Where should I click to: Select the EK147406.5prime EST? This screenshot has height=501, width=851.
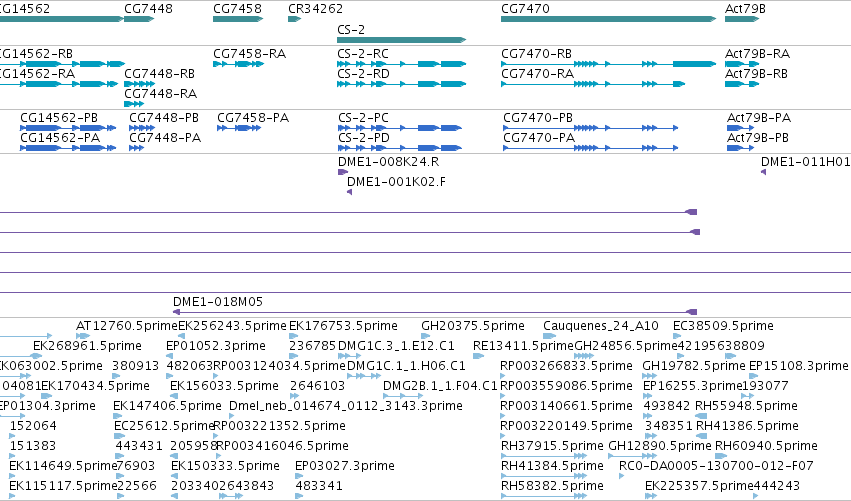tap(117, 416)
